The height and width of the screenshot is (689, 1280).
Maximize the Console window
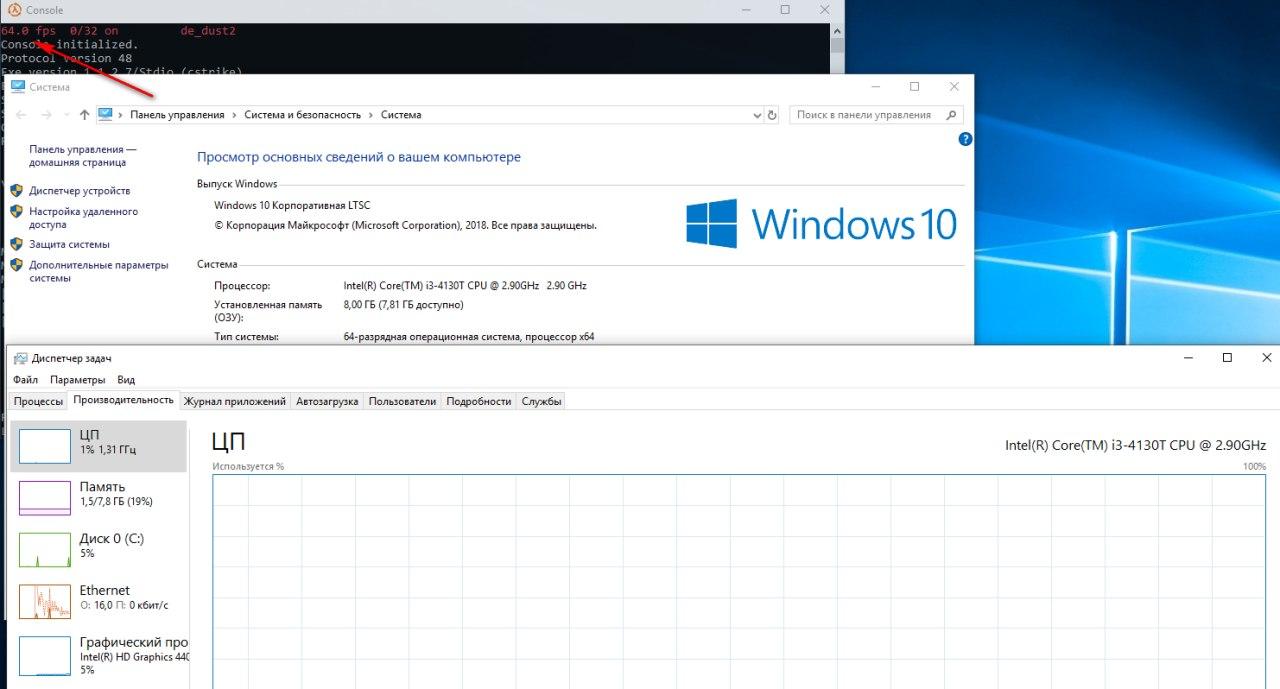(785, 10)
